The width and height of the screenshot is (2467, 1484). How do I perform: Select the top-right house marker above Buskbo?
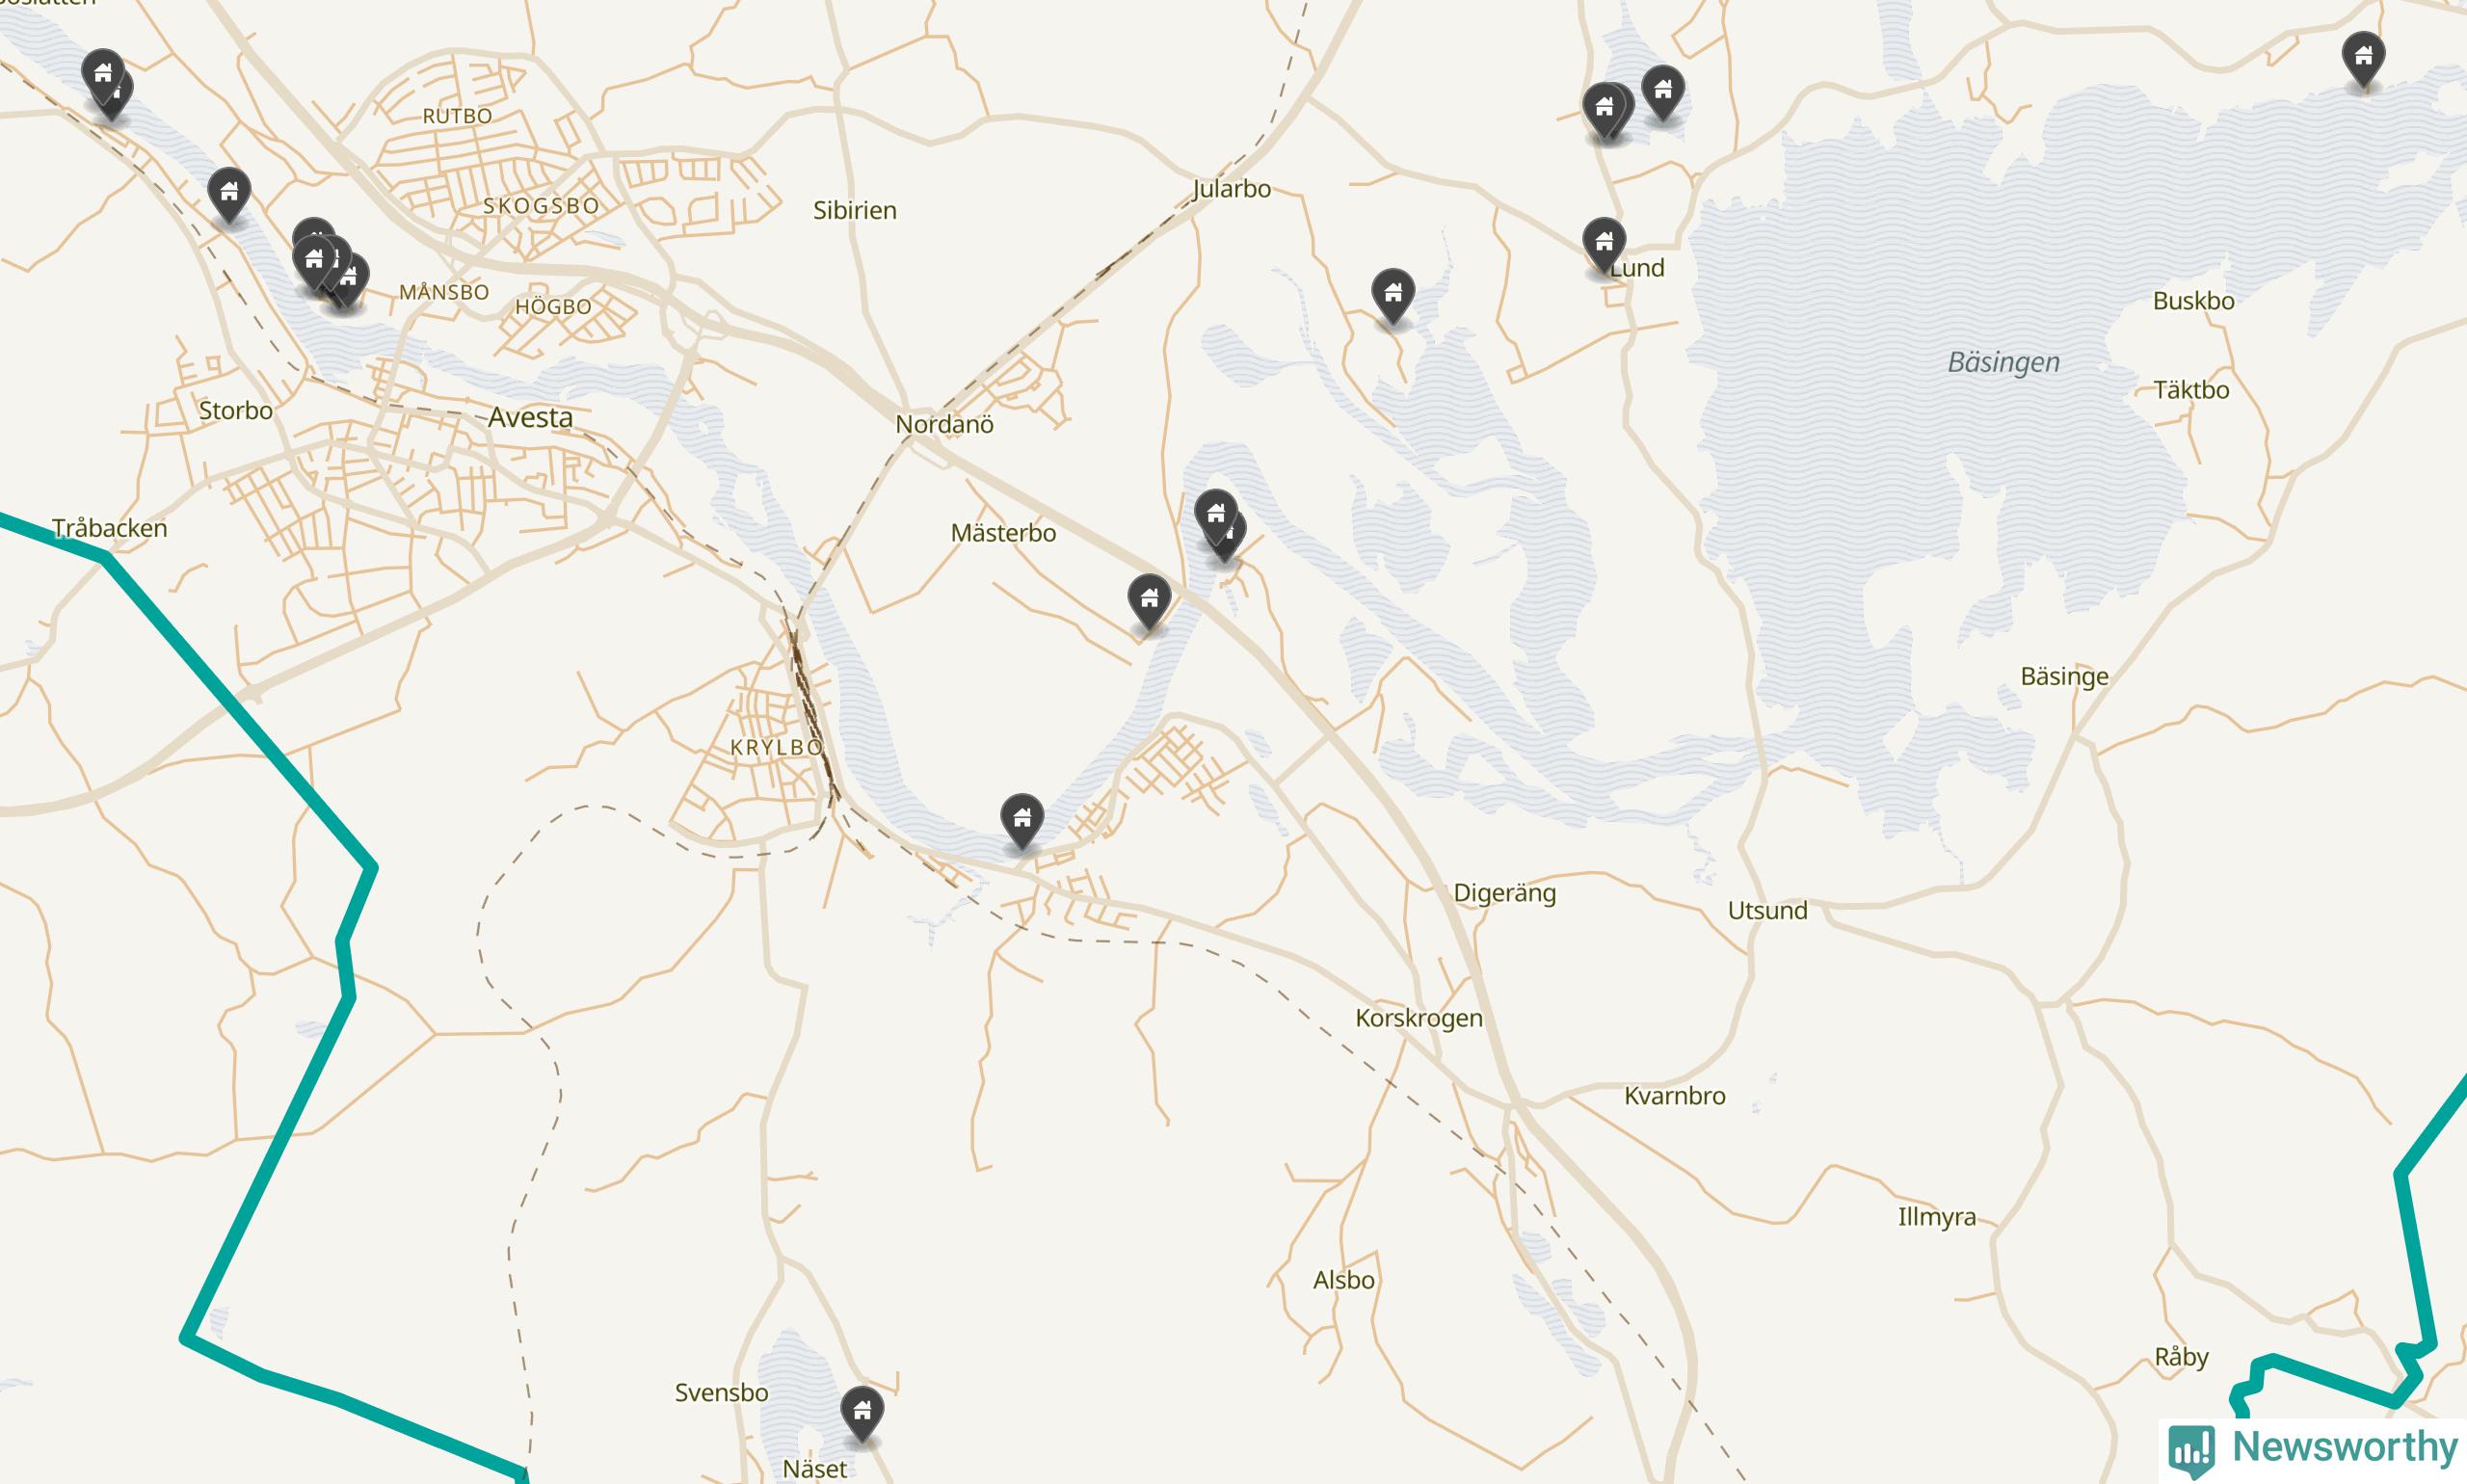(2363, 59)
